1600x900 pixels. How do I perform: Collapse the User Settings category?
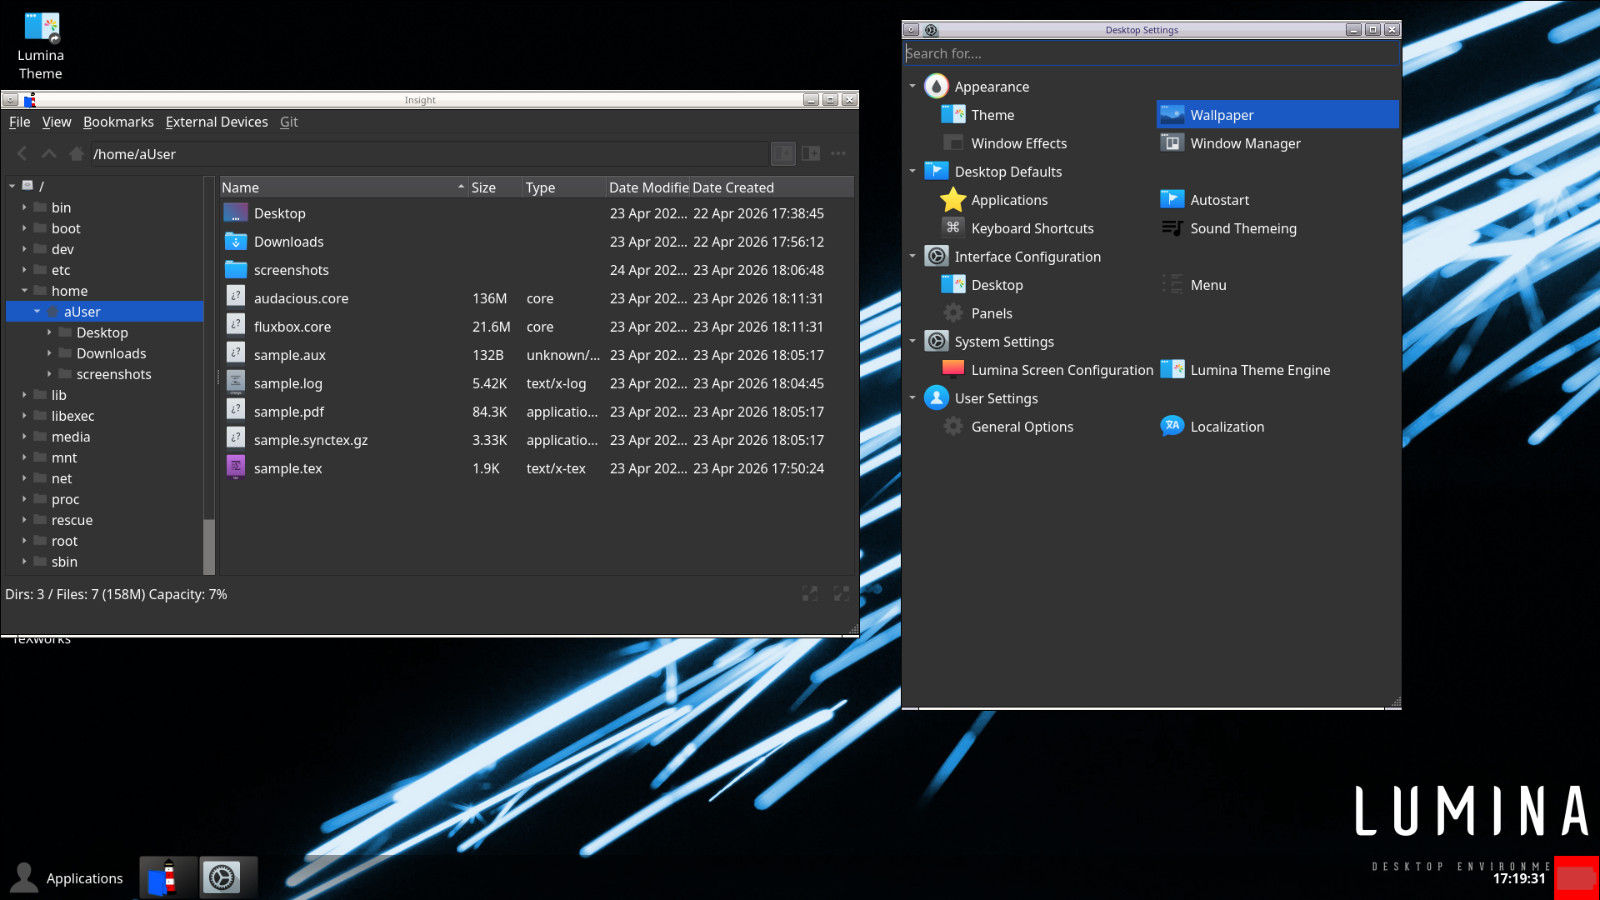(913, 398)
